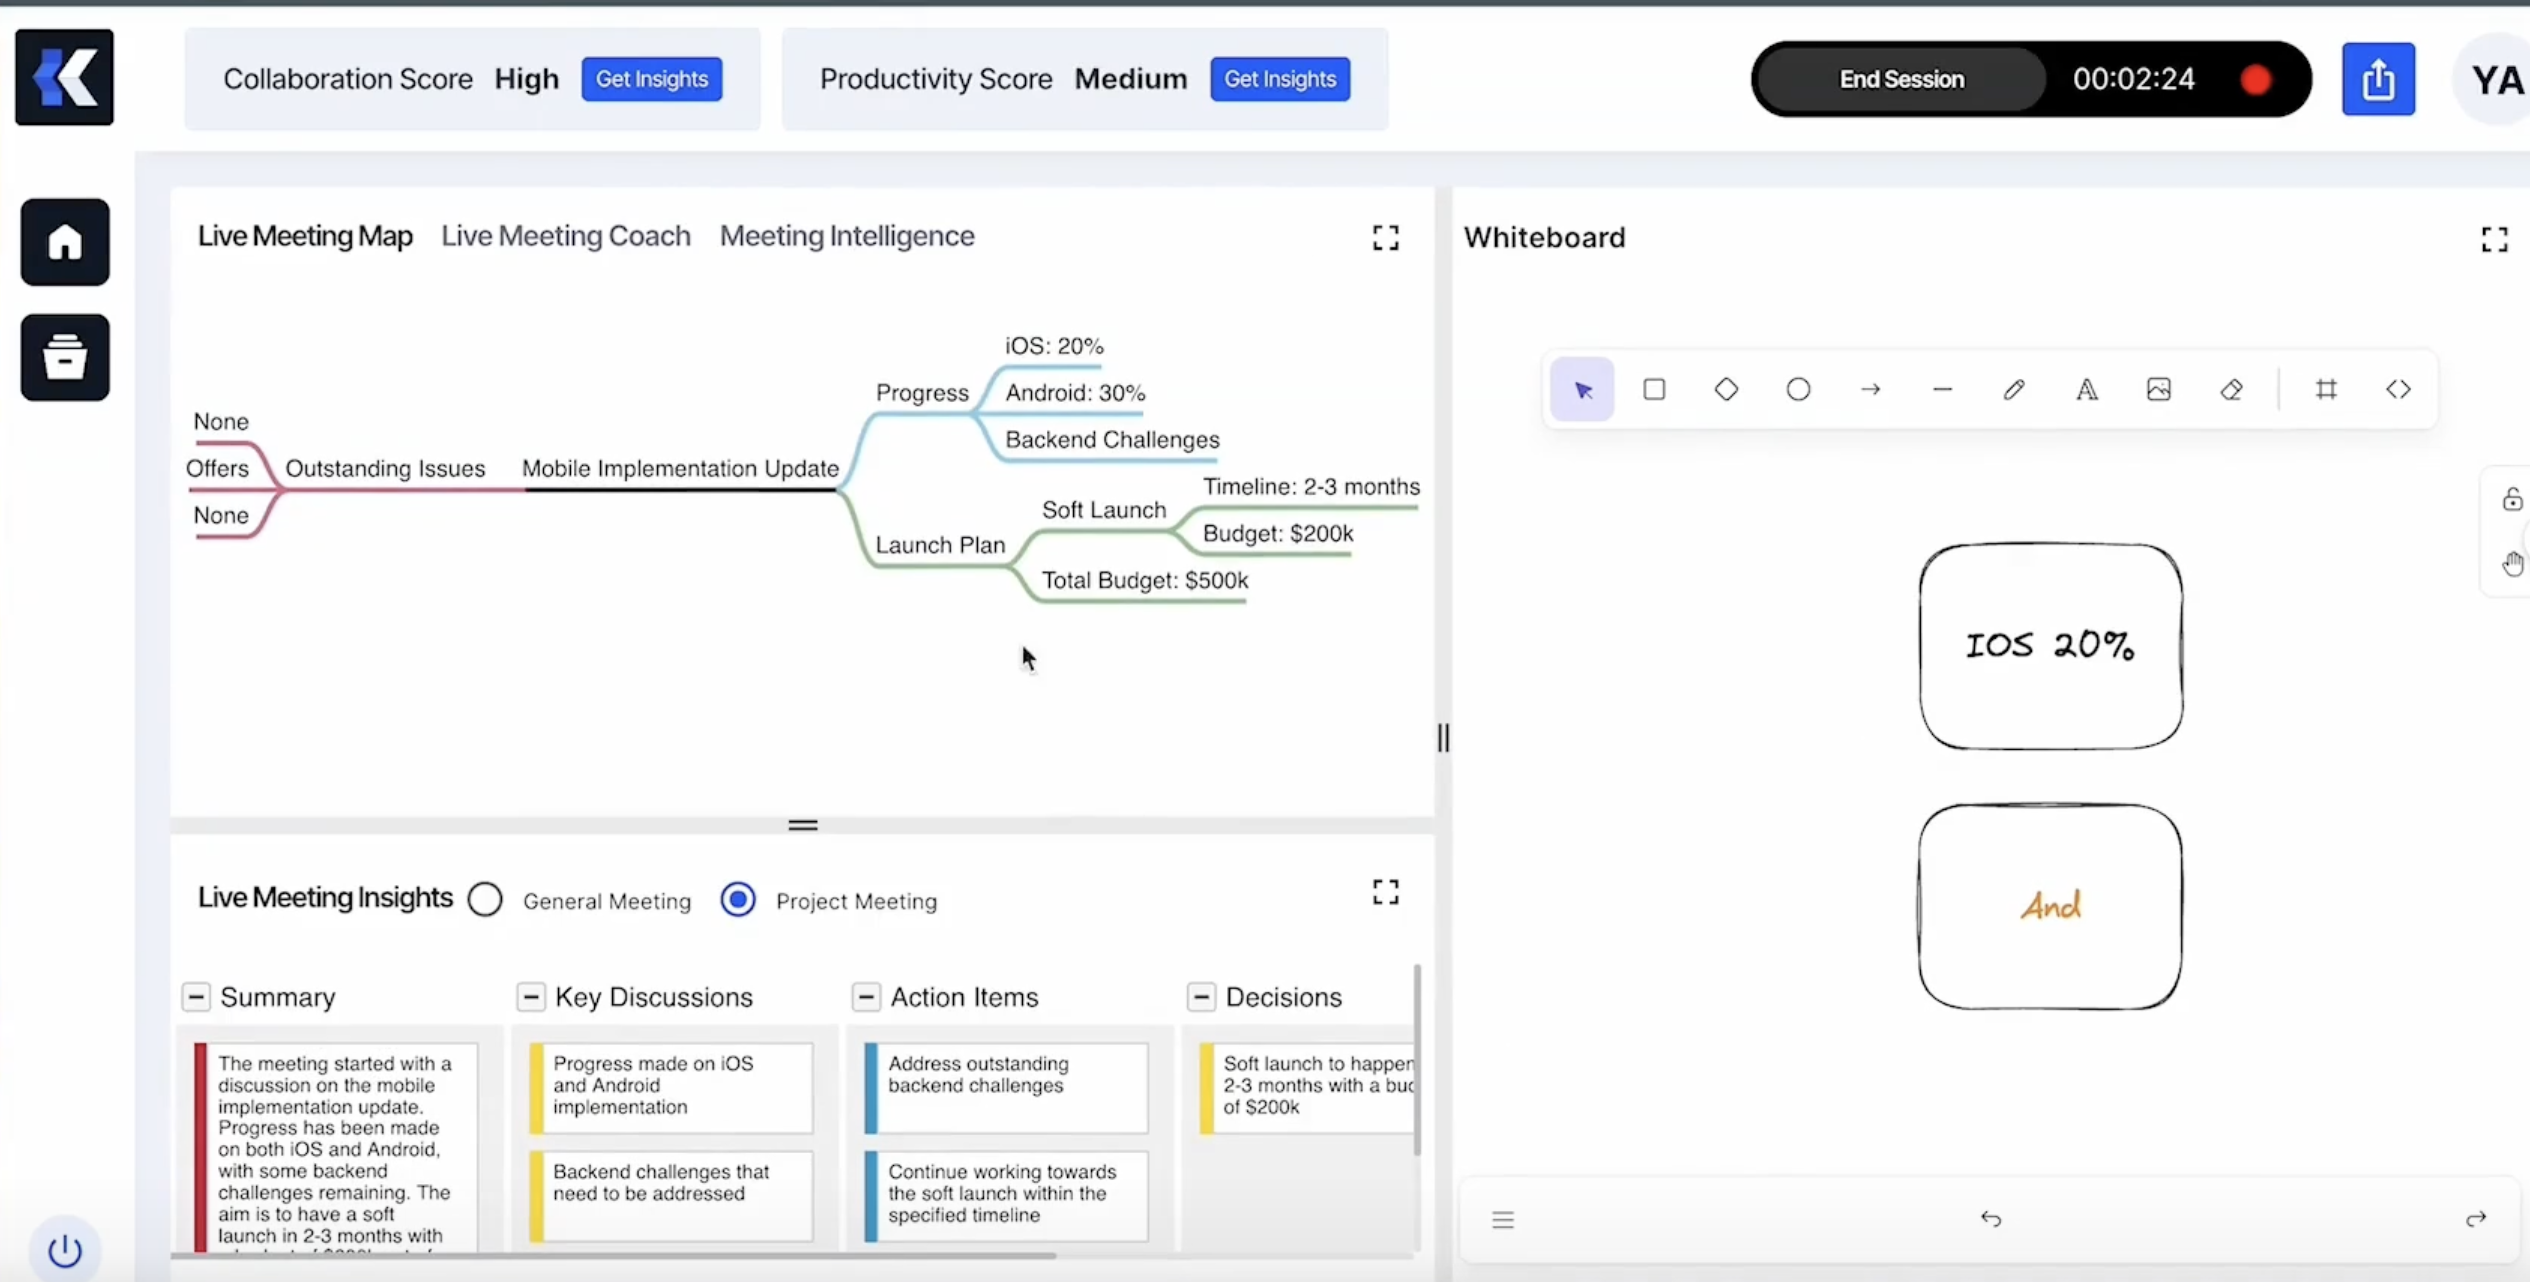Open the Meeting Intelligence tab
This screenshot has width=2530, height=1282.
(x=846, y=236)
